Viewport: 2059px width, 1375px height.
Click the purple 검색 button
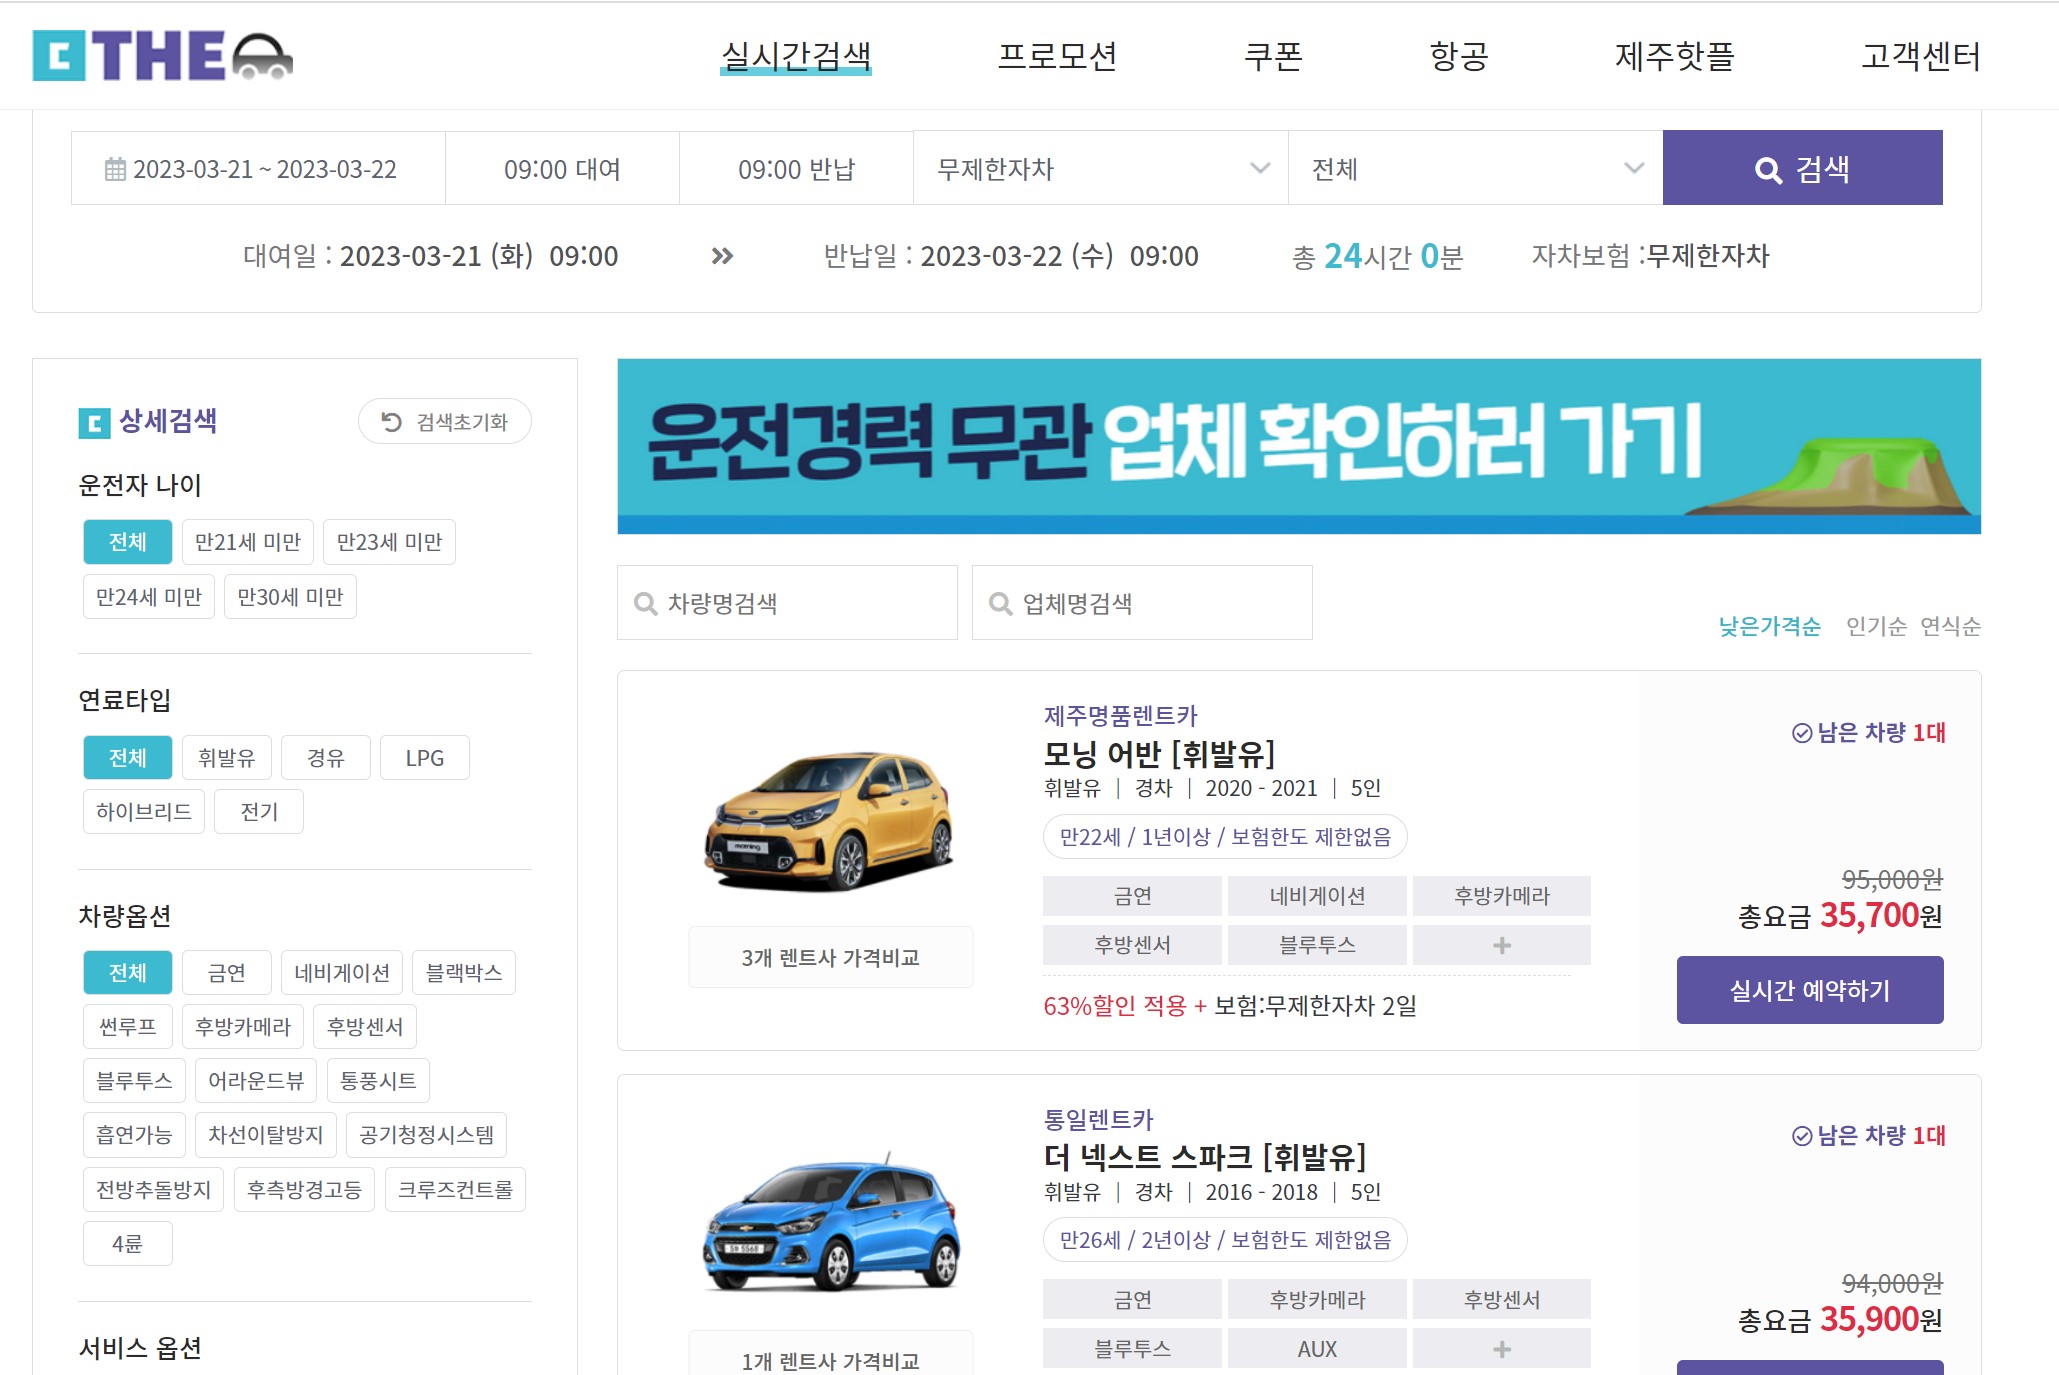pyautogui.click(x=1802, y=168)
